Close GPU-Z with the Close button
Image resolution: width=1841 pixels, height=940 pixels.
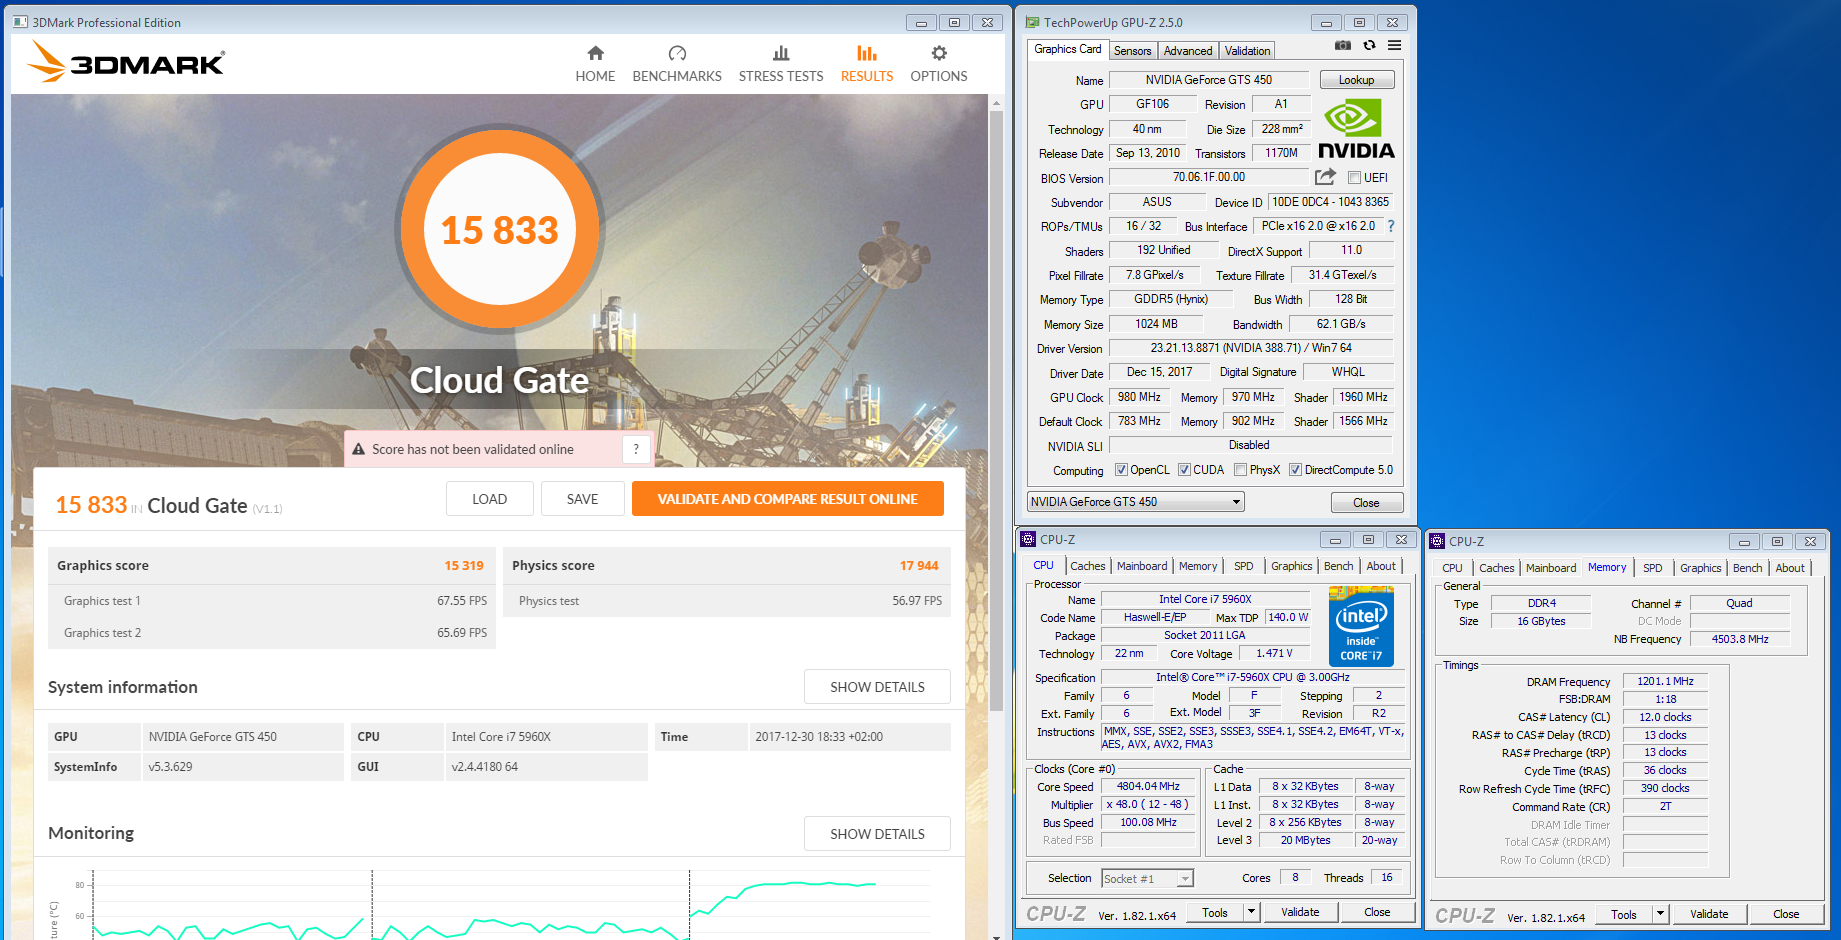(1366, 503)
